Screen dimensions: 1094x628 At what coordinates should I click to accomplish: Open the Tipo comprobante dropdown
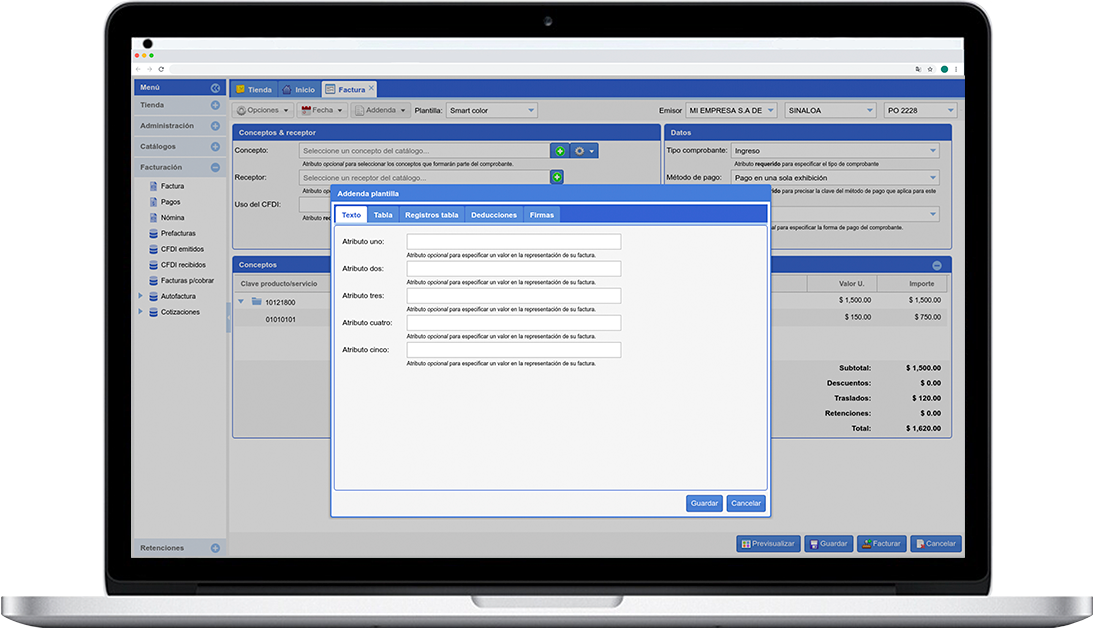point(835,151)
